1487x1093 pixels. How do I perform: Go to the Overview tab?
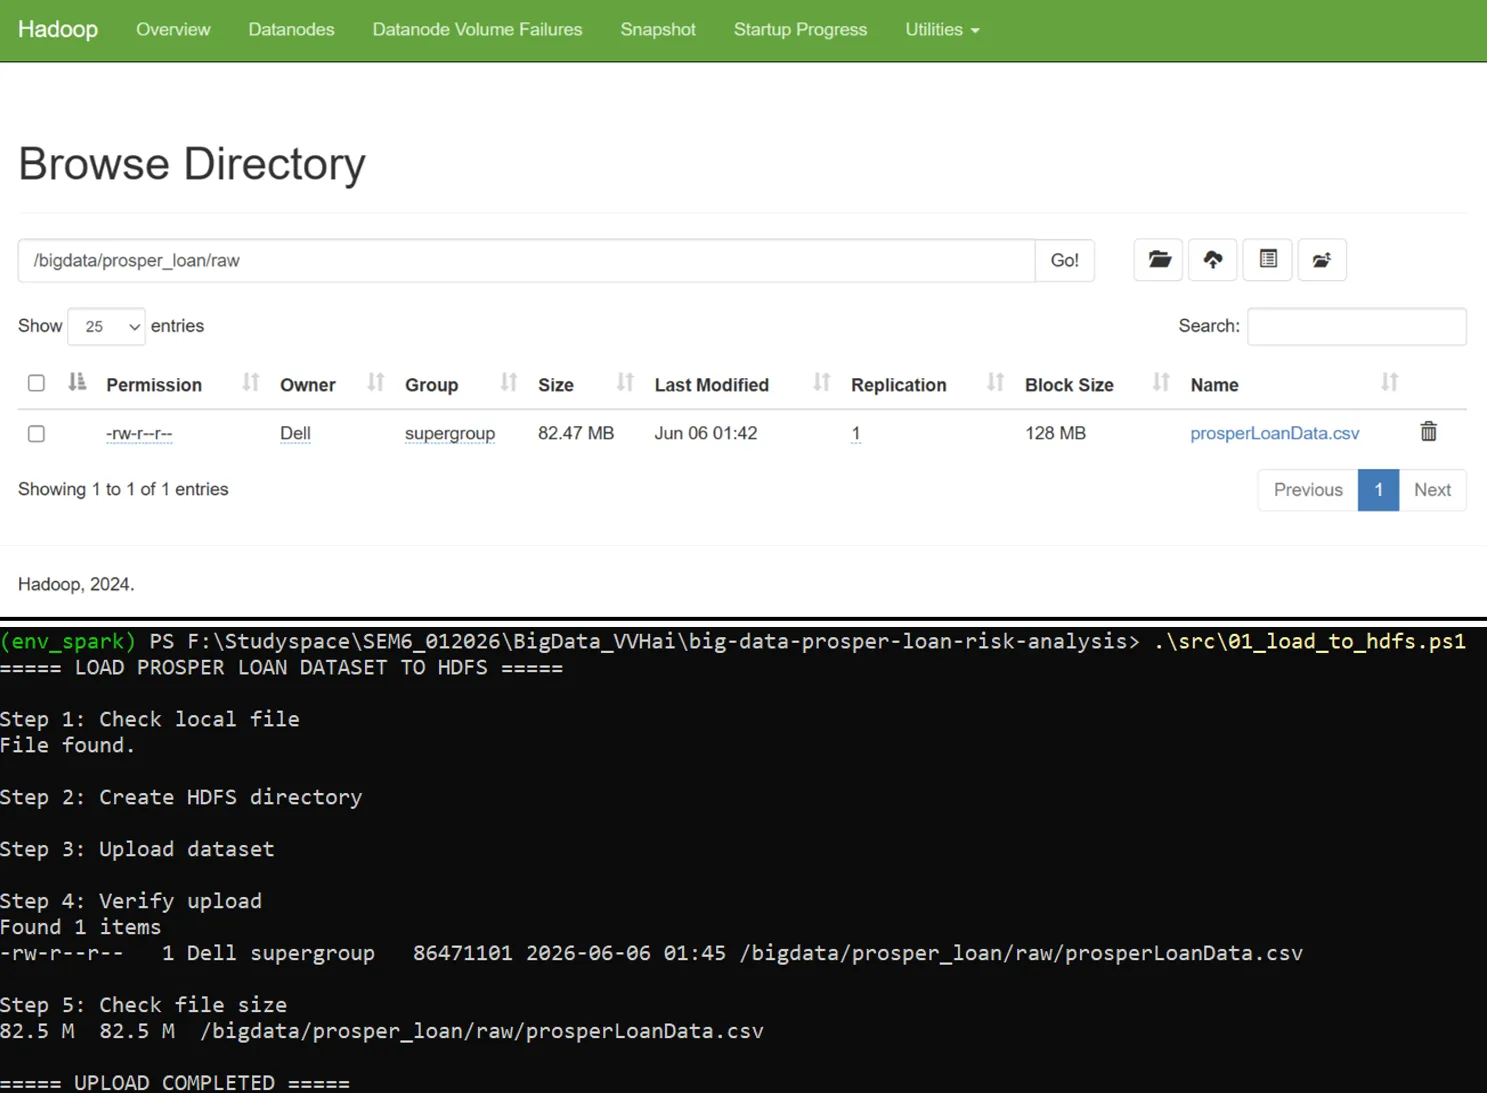pyautogui.click(x=173, y=30)
